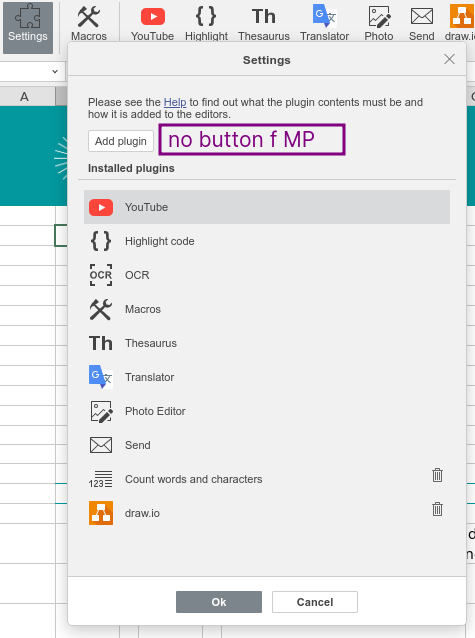Remove the draw.io plugin with trash icon
The height and width of the screenshot is (638, 475).
click(438, 509)
